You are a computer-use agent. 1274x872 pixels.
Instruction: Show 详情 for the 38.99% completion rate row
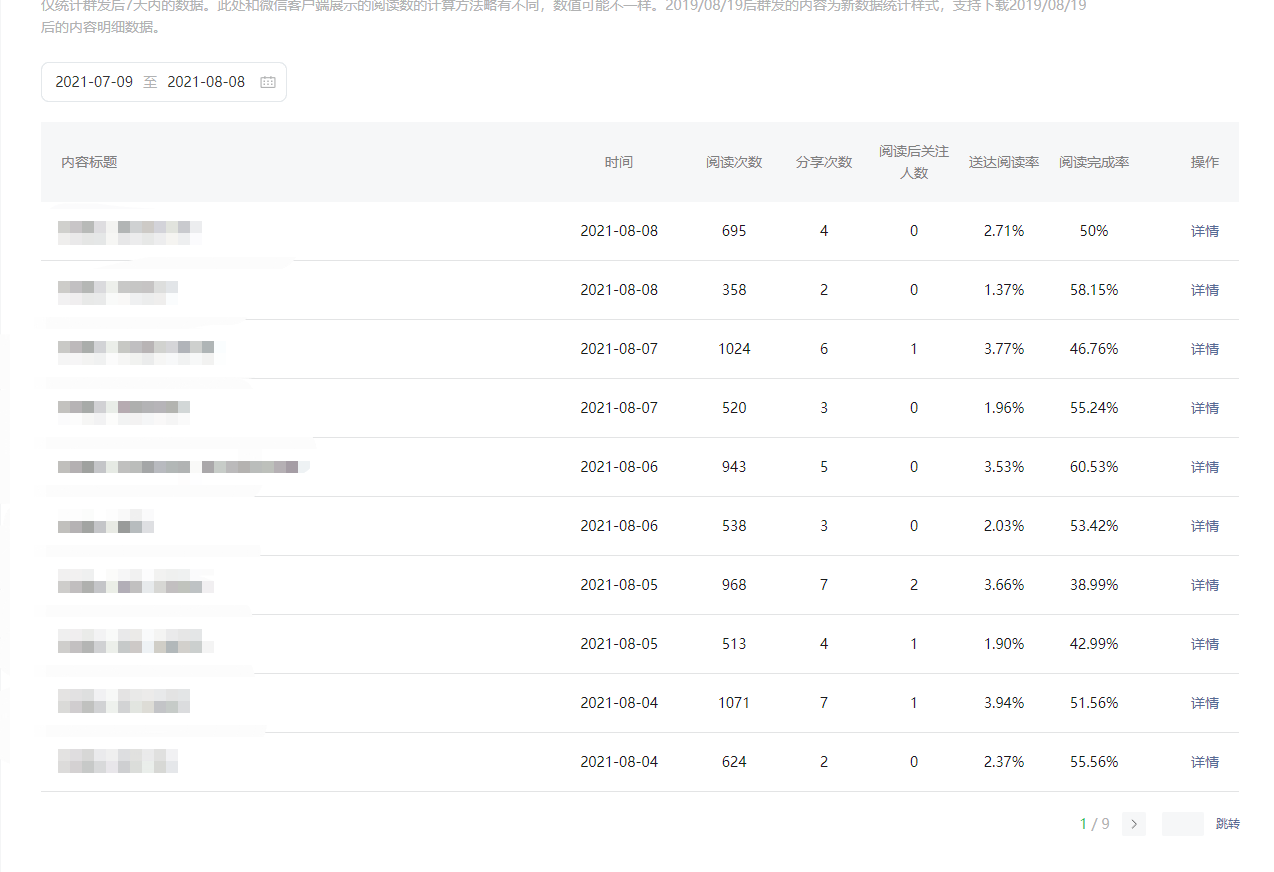point(1204,585)
